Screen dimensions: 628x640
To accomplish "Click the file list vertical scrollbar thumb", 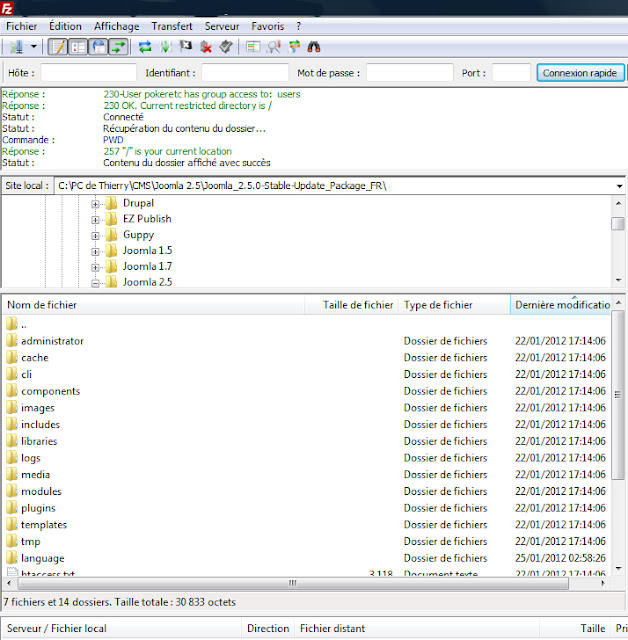I will (x=618, y=395).
